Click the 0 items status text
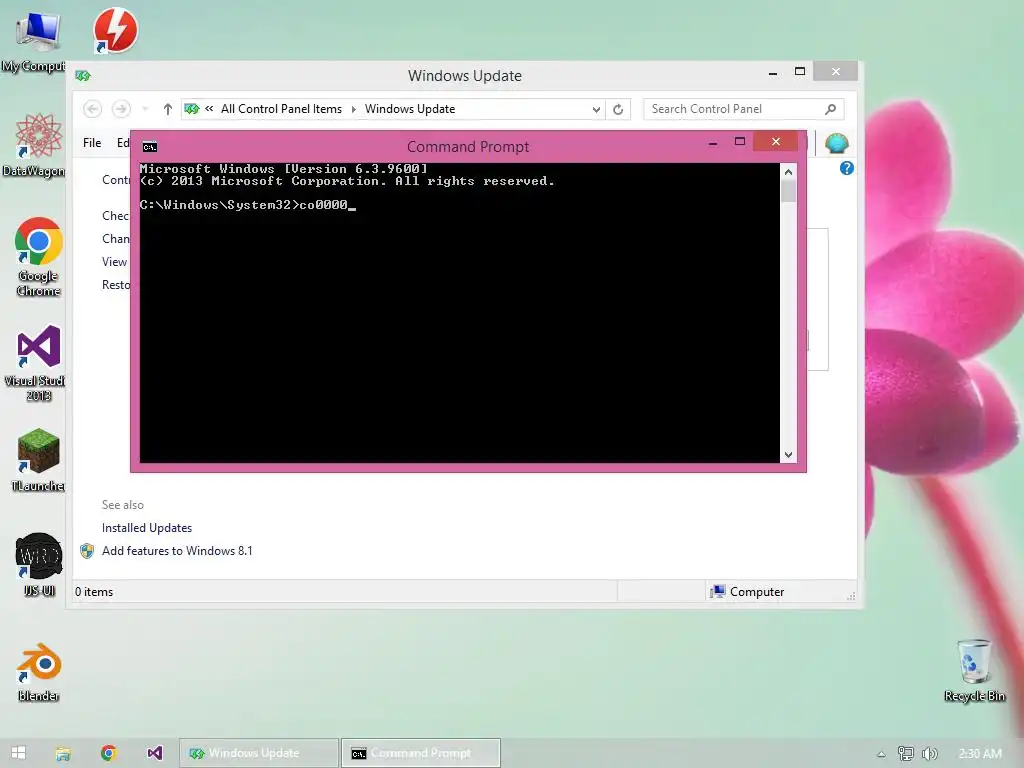Image resolution: width=1024 pixels, height=768 pixels. (94, 592)
